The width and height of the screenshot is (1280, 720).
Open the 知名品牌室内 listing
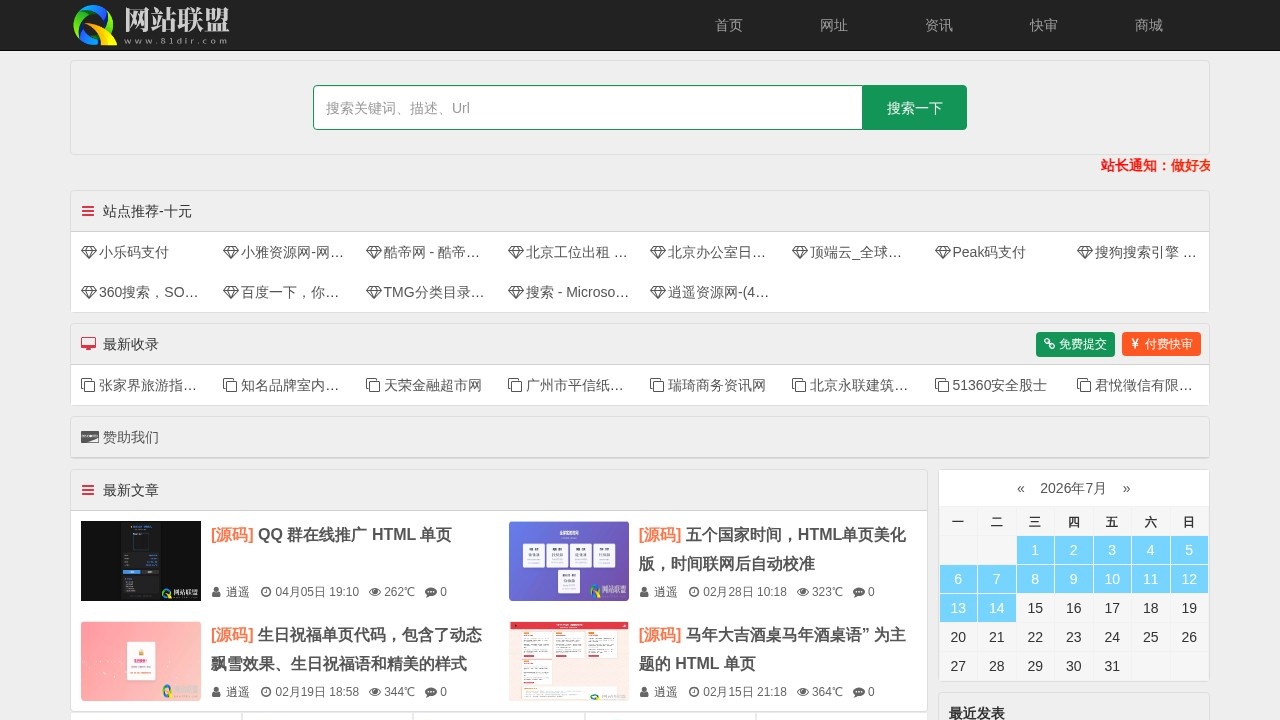click(x=282, y=385)
